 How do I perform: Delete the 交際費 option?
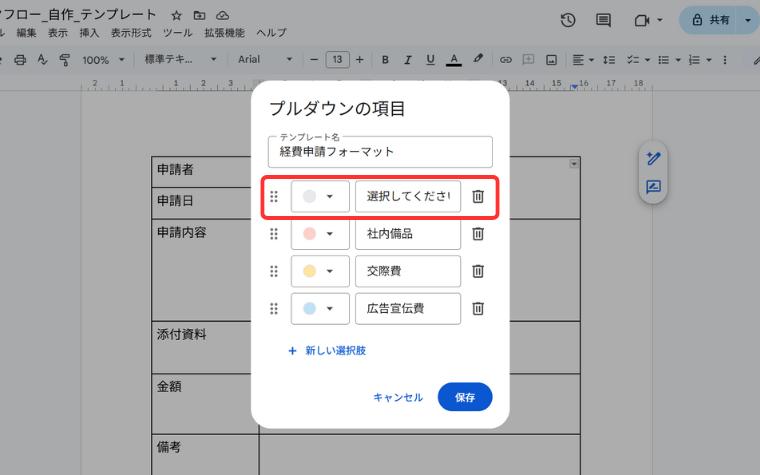click(x=478, y=271)
